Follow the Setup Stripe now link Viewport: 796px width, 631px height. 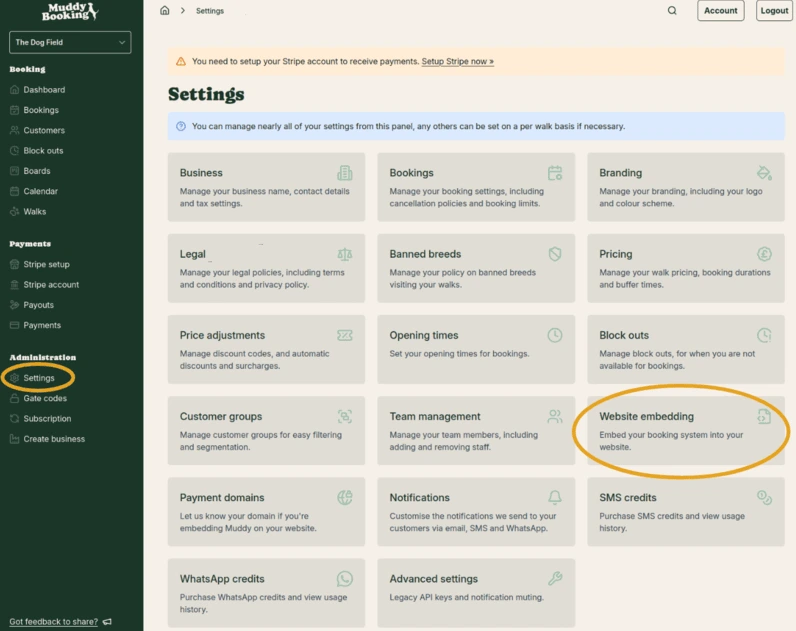(457, 61)
